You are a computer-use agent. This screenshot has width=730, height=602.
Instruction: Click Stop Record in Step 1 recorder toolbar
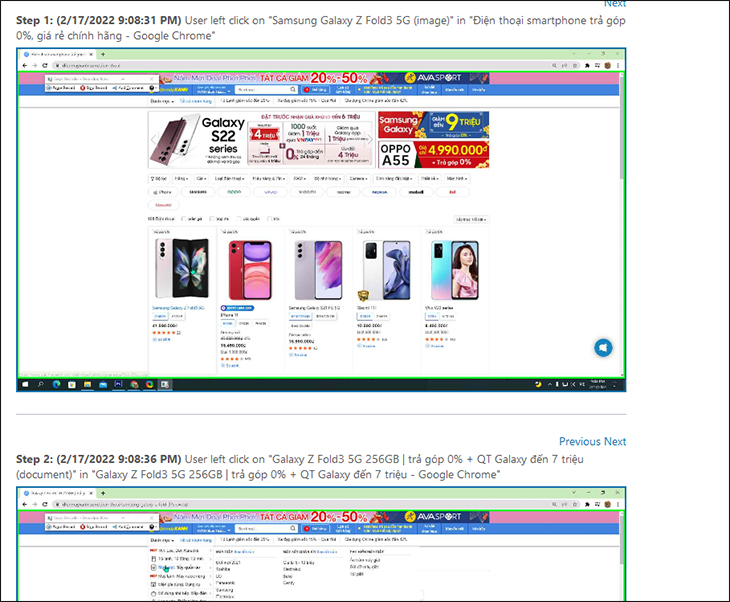(94, 88)
